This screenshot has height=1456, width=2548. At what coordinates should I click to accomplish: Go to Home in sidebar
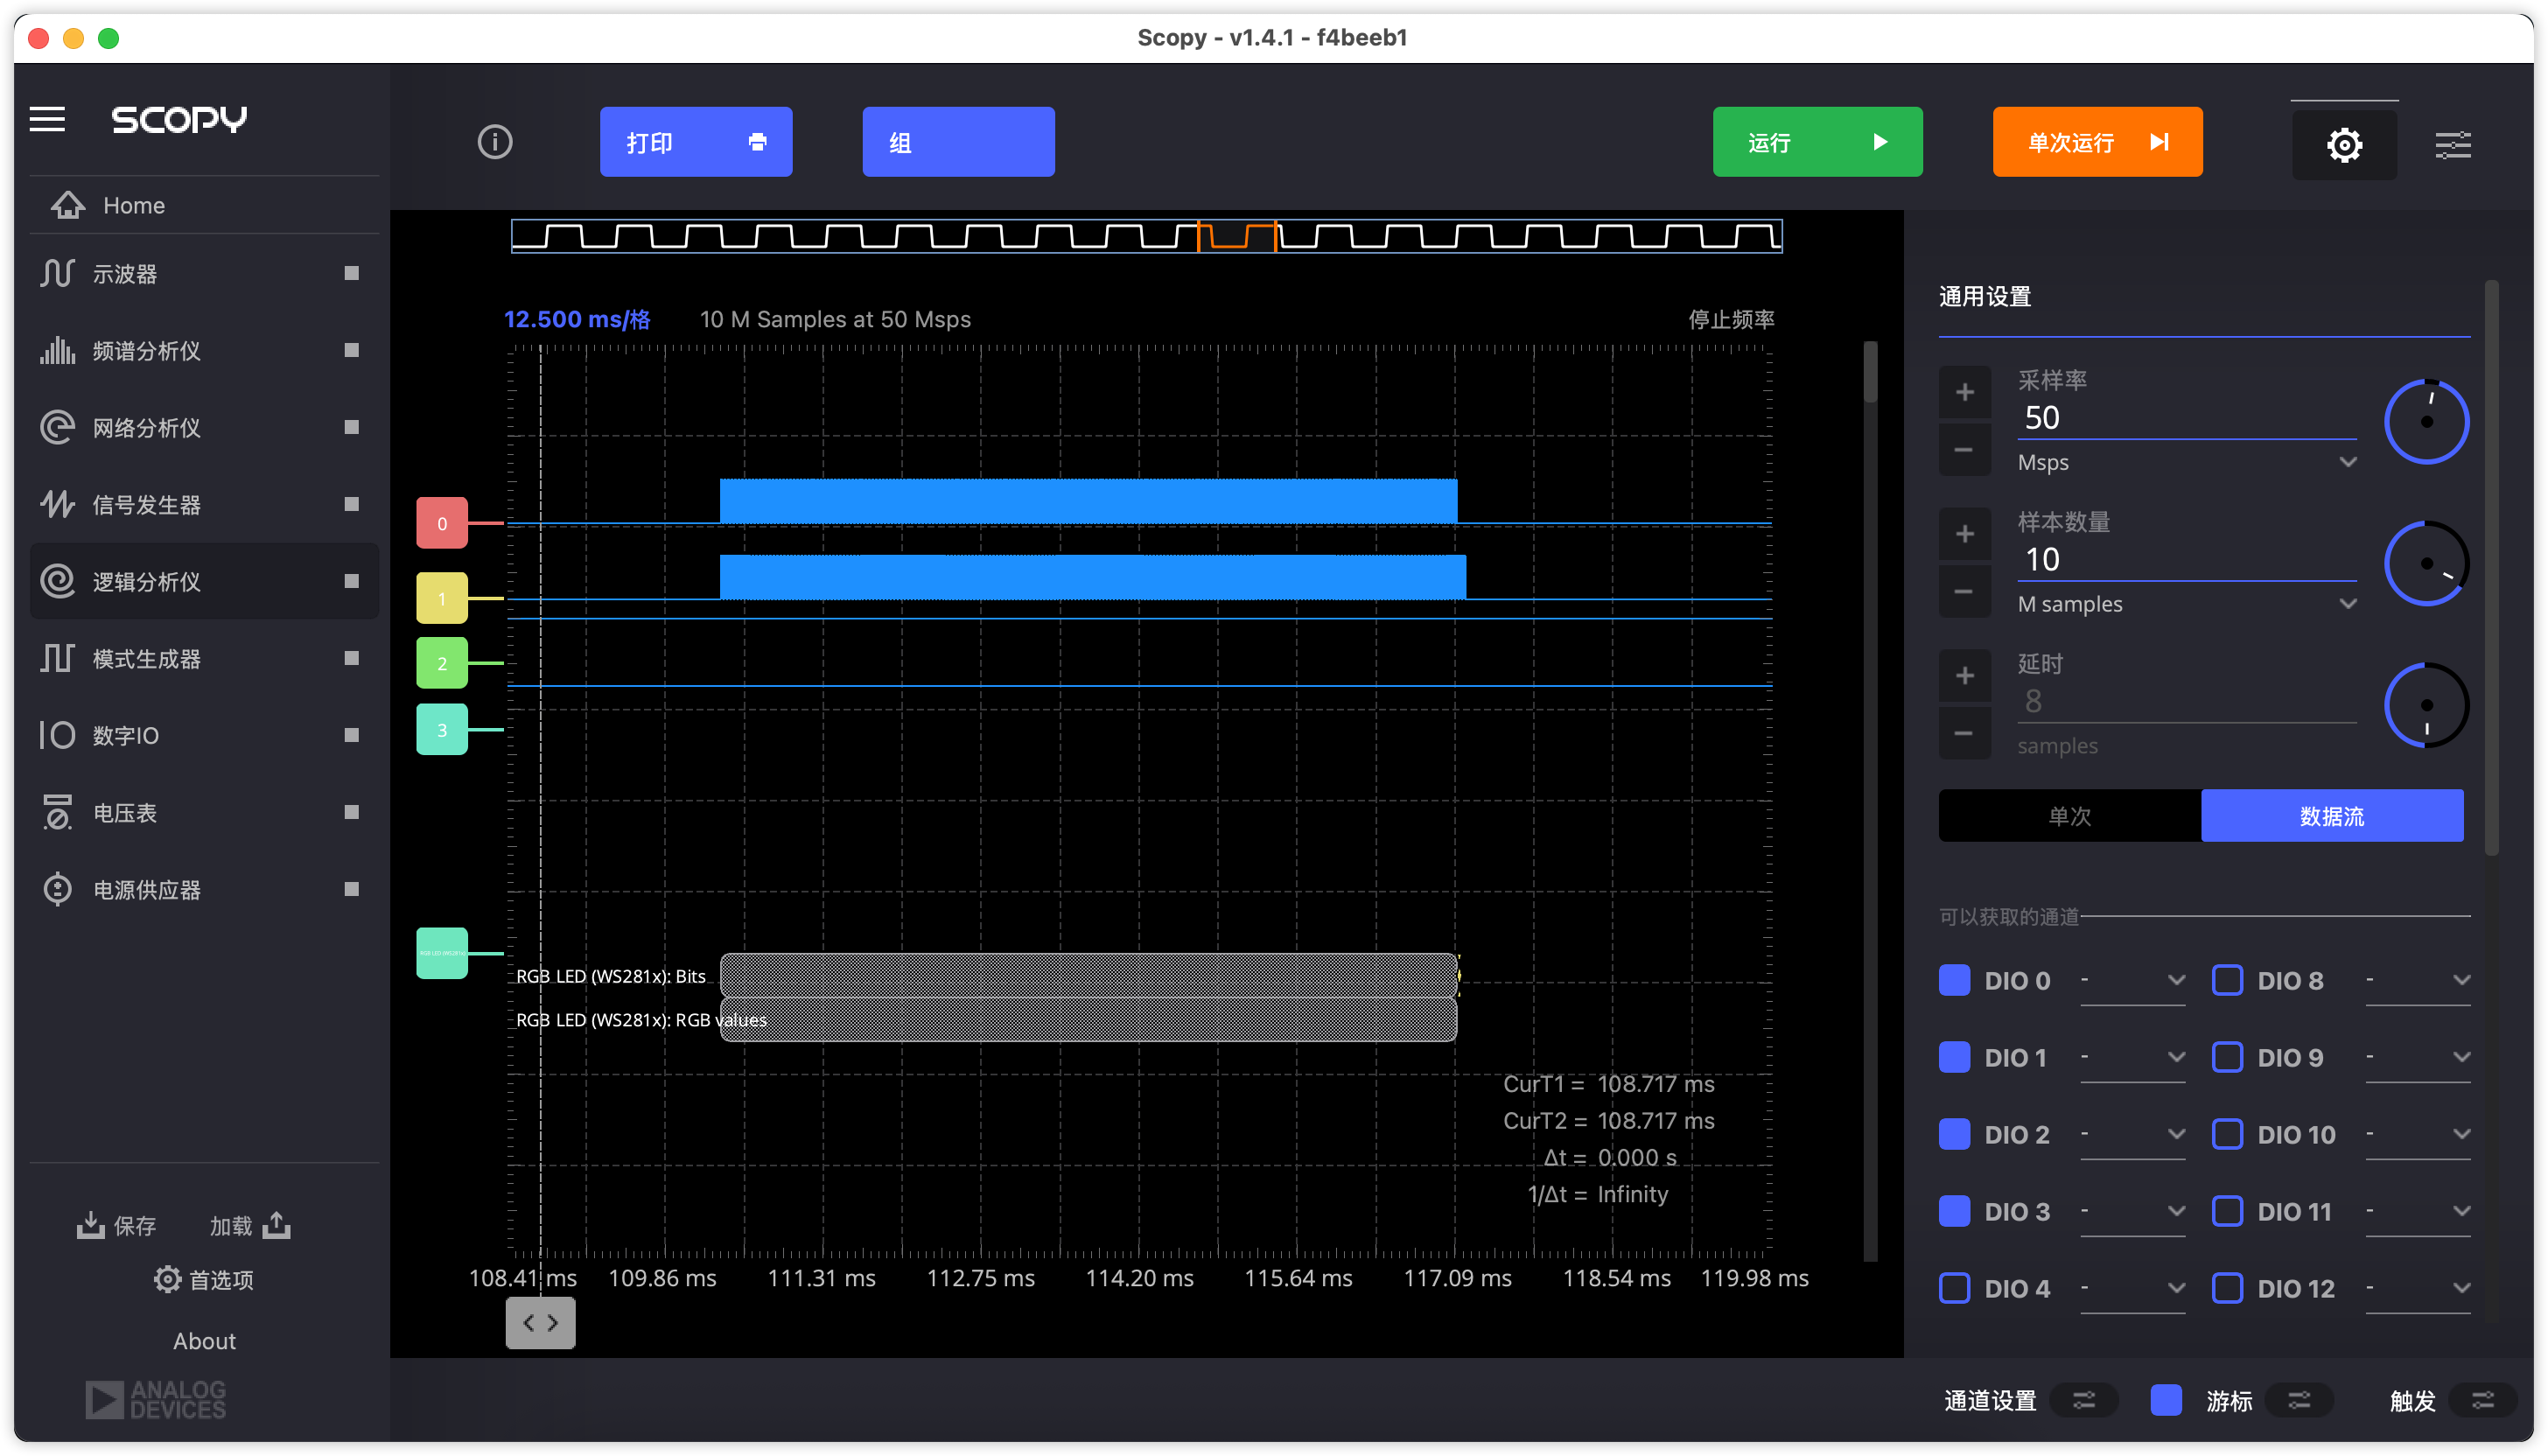point(133,205)
